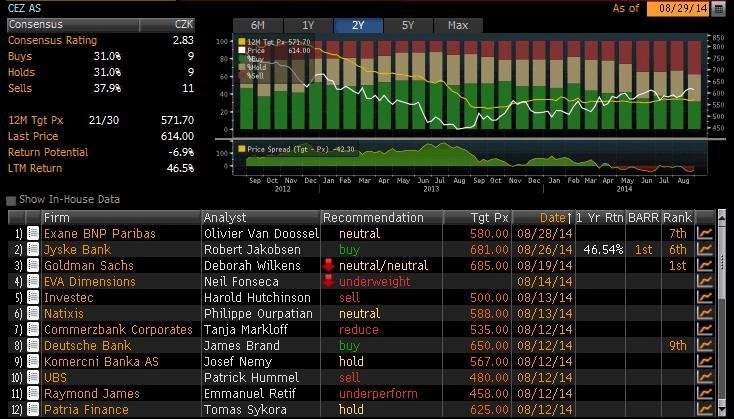Open the chart icon in the Jyske Bank row
The image size is (734, 419).
(x=705, y=249)
